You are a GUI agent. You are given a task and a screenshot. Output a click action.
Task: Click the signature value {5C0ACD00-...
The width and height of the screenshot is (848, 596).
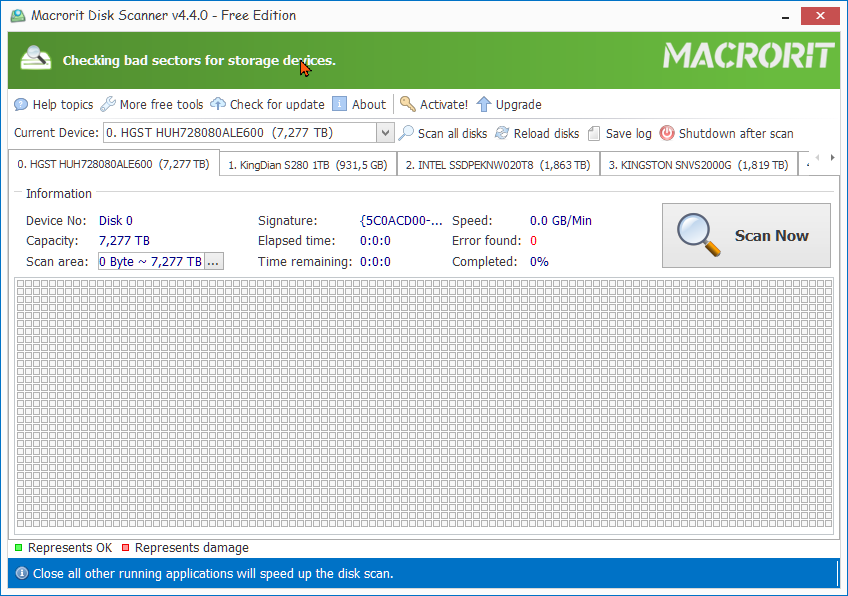401,221
